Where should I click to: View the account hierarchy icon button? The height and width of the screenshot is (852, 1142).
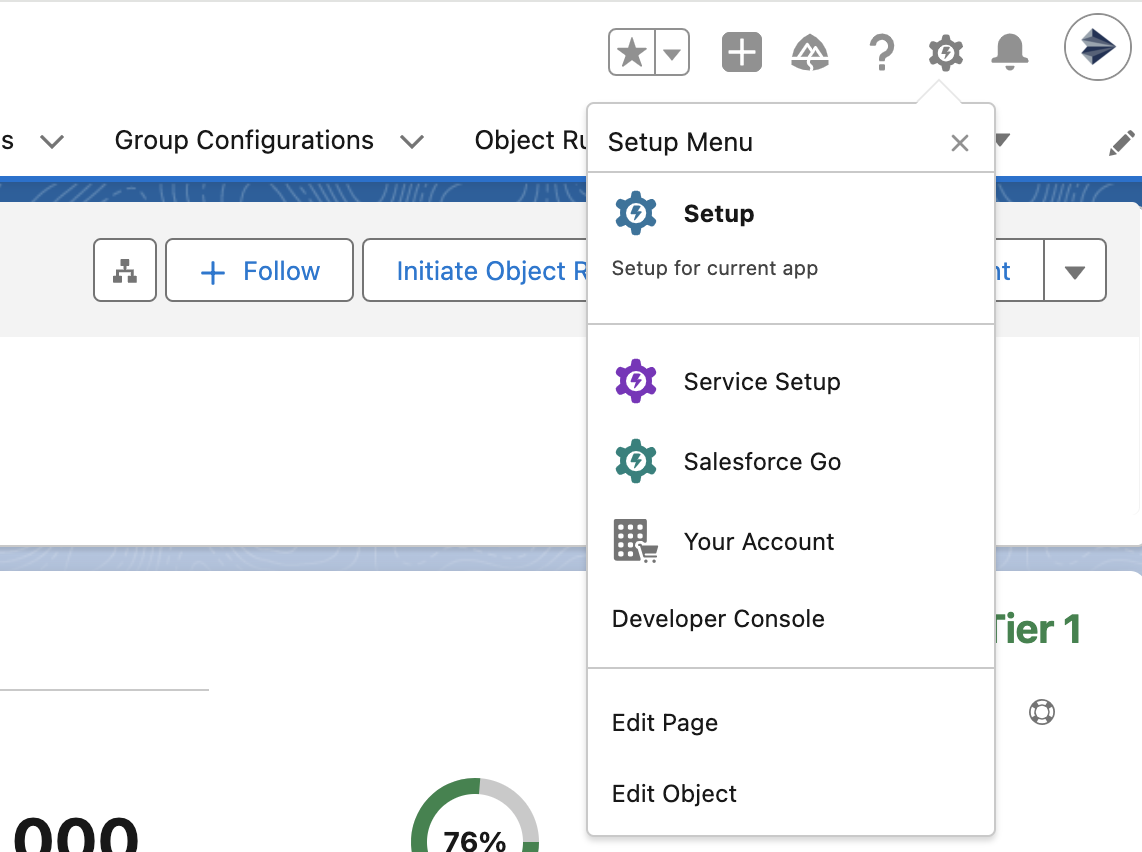[125, 270]
